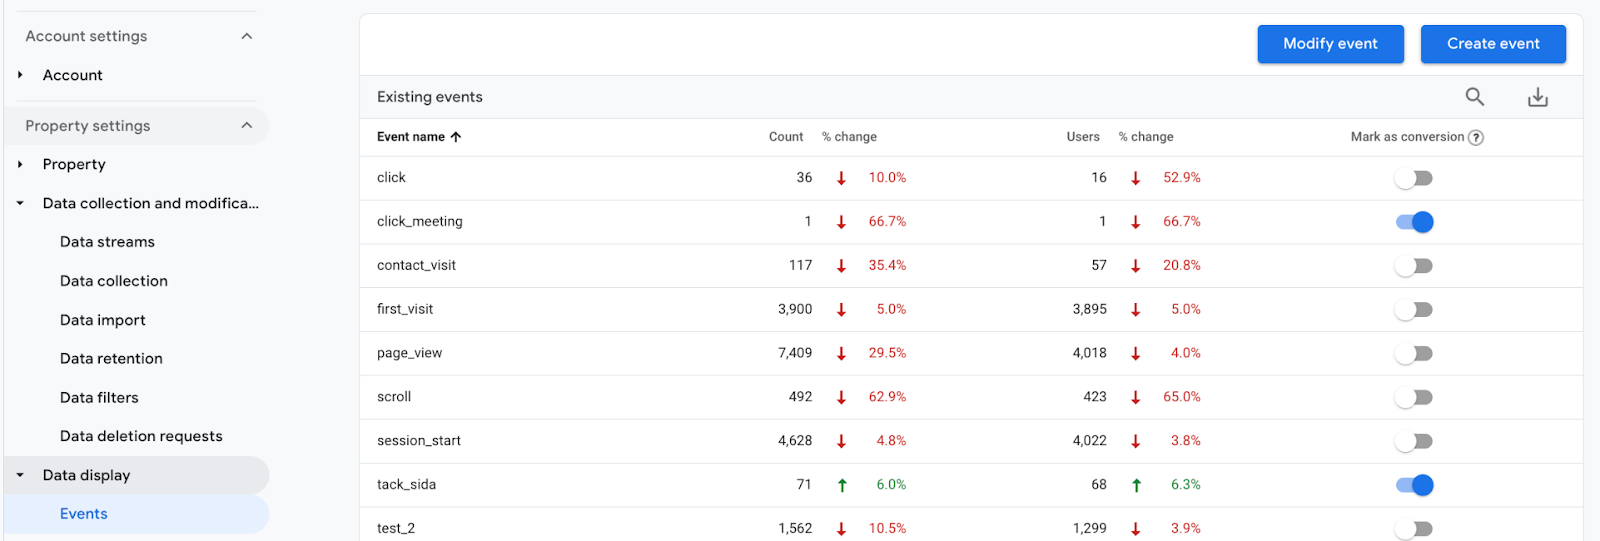Enable conversion for page_view event
The image size is (1600, 541).
coord(1414,354)
